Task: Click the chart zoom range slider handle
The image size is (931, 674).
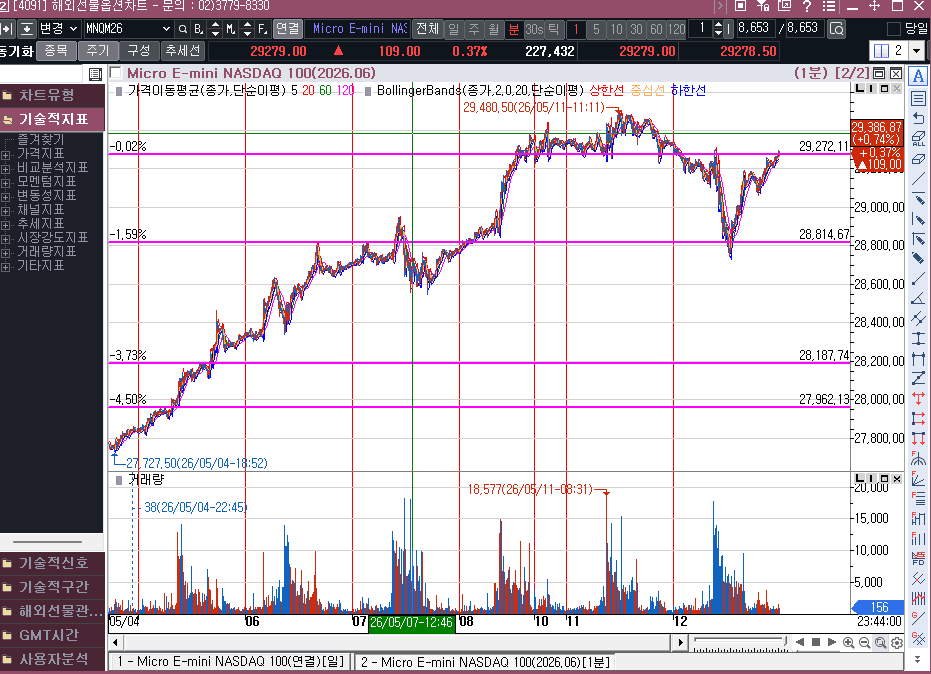Action: coord(785,641)
